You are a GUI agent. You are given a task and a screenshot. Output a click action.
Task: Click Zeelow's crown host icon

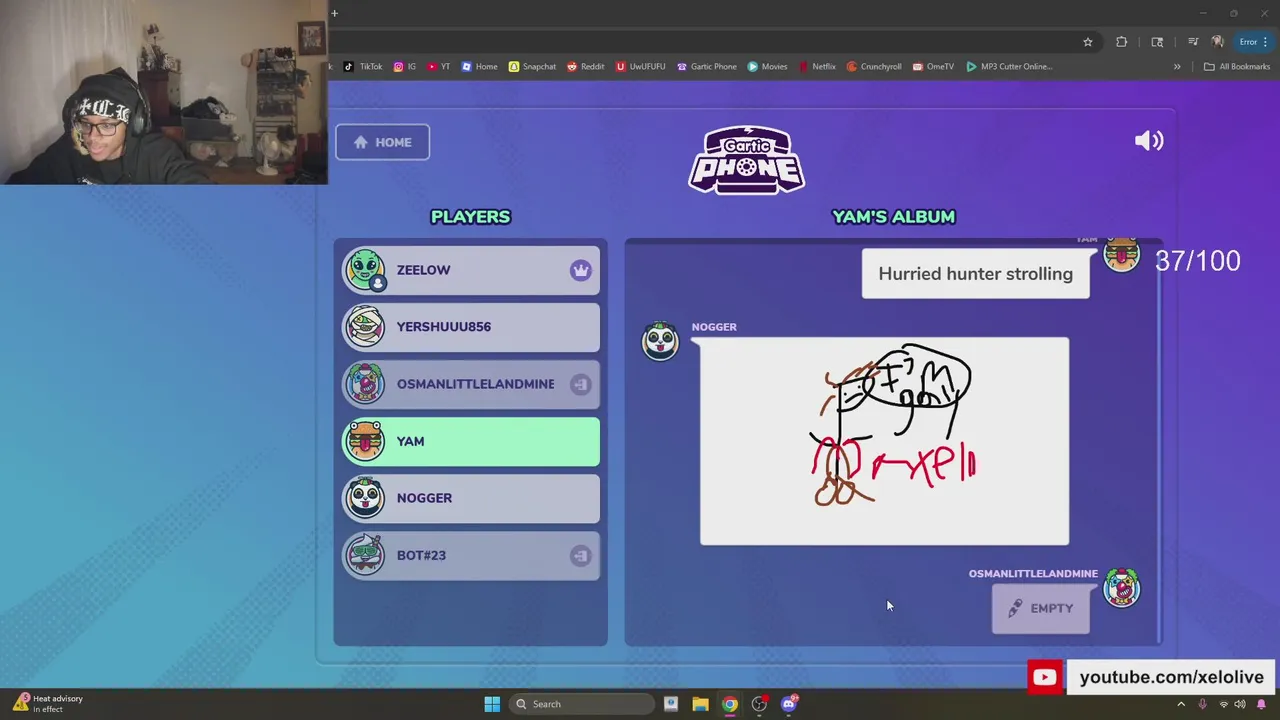tap(581, 270)
